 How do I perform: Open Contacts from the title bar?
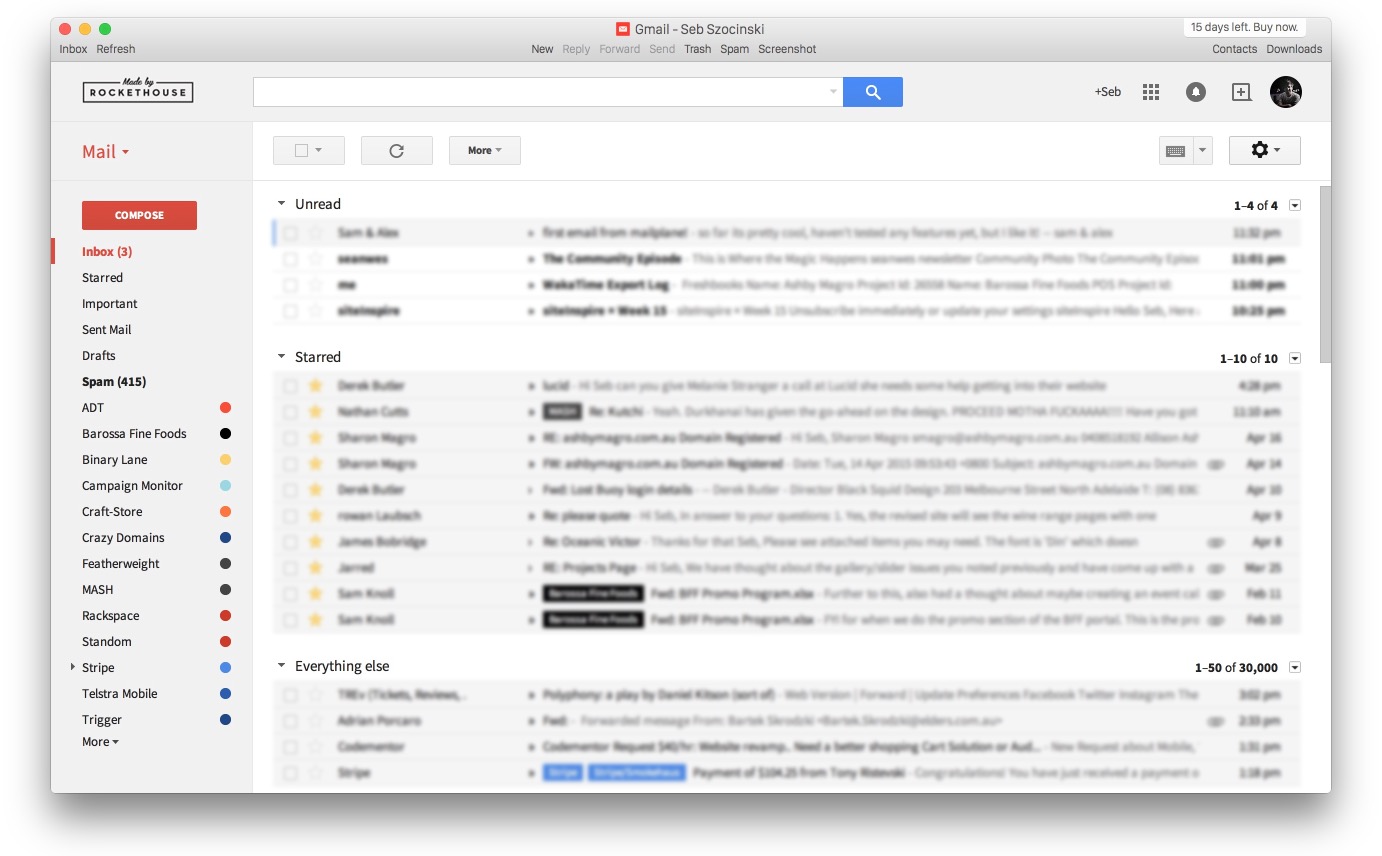(1235, 49)
